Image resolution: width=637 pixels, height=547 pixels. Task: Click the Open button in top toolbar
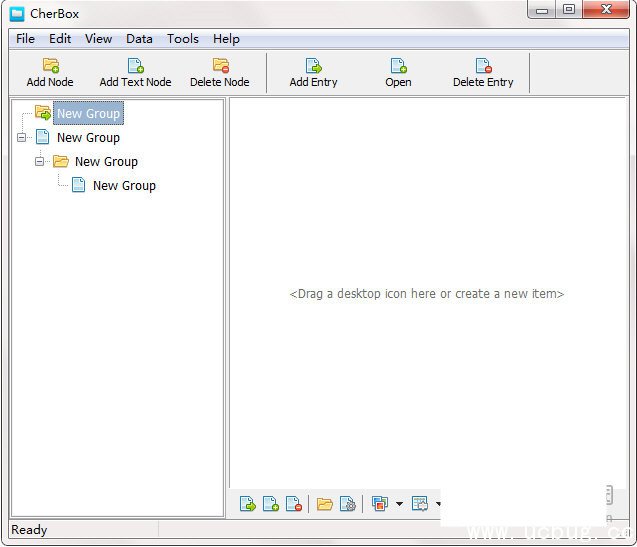[398, 73]
